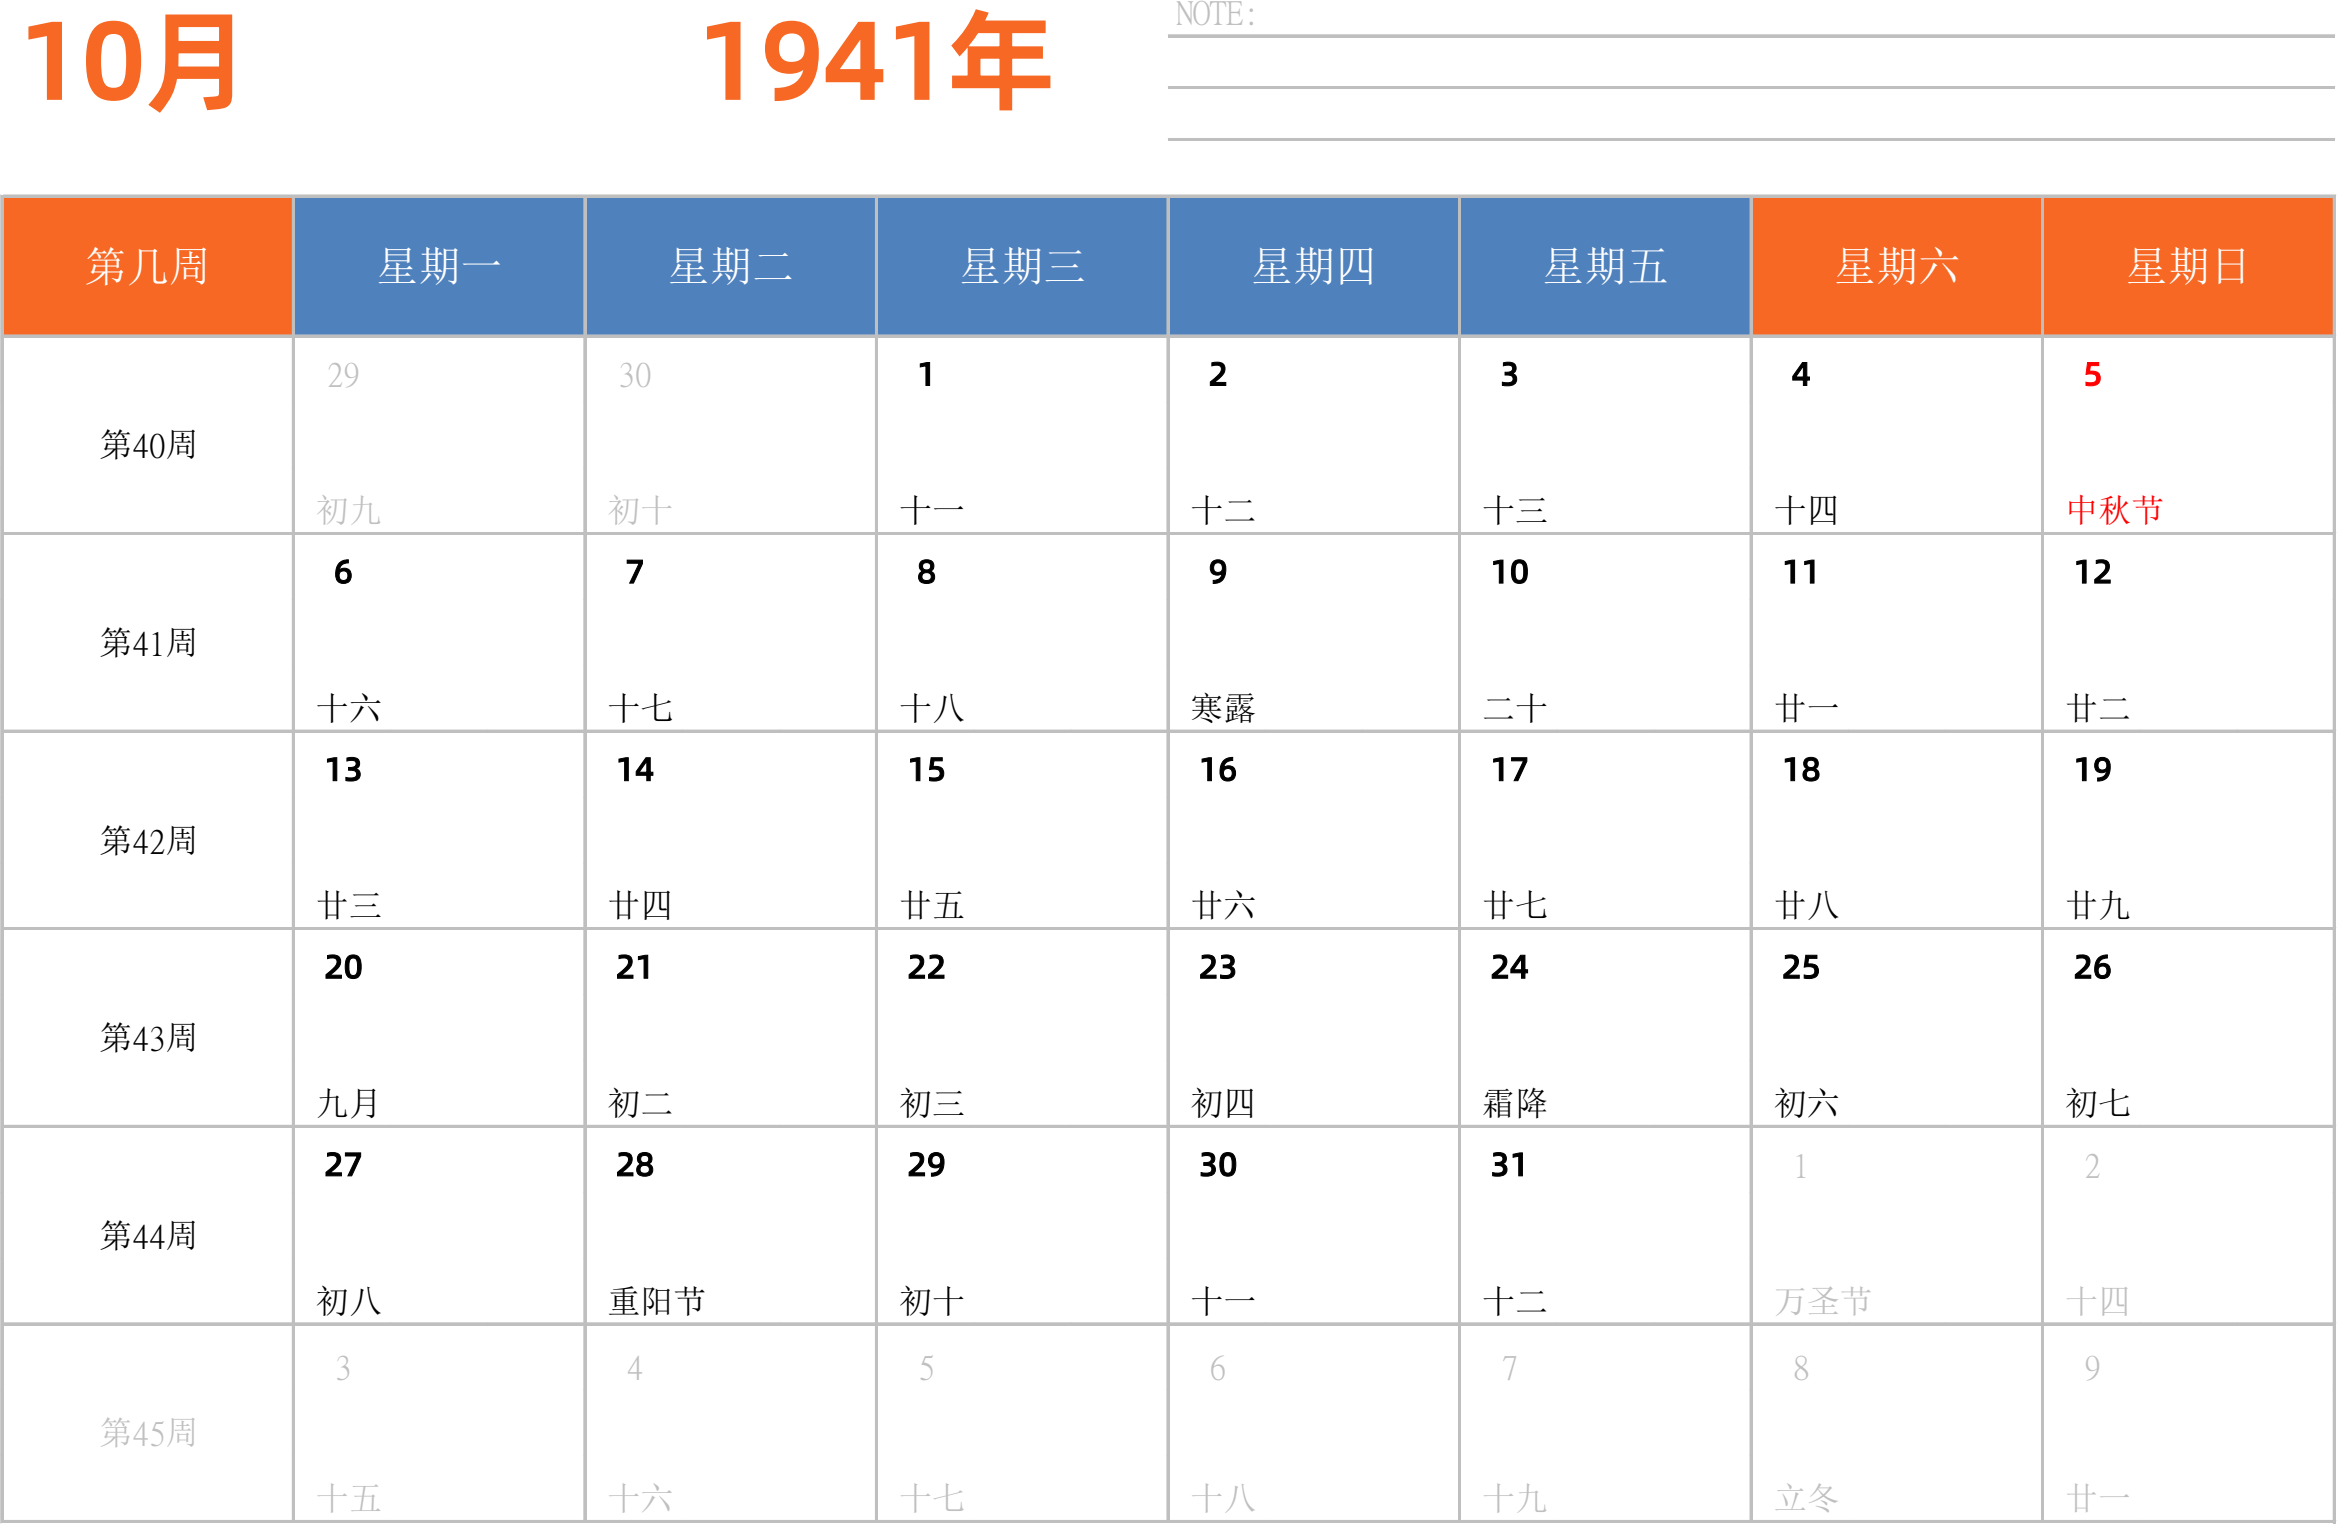
Task: Click the greyed 第45周 week label
Action: tap(148, 1433)
